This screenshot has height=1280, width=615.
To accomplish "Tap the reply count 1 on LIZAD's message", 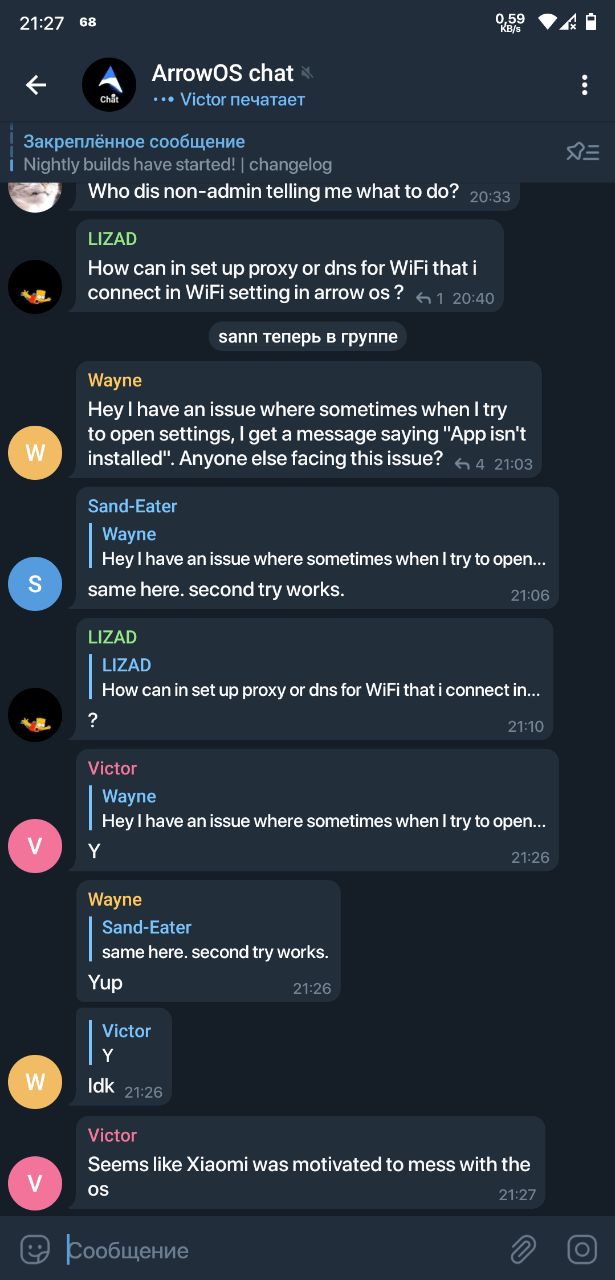I will [429, 298].
